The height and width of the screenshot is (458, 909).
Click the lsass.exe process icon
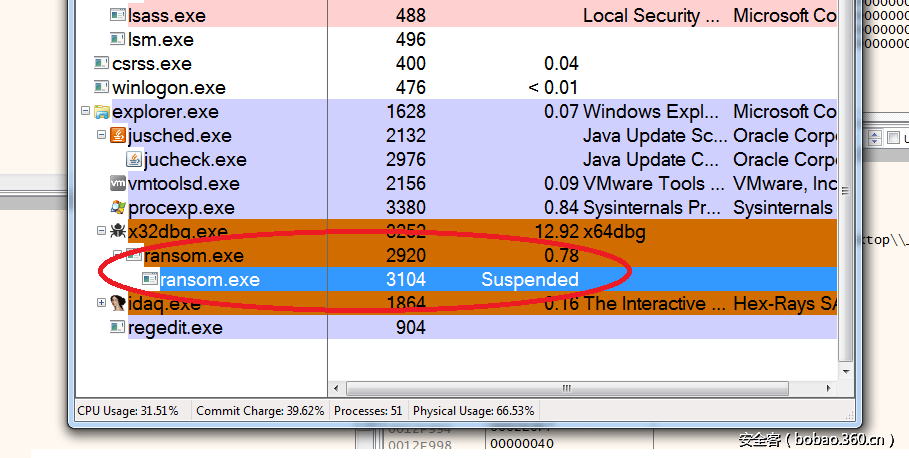coord(117,16)
